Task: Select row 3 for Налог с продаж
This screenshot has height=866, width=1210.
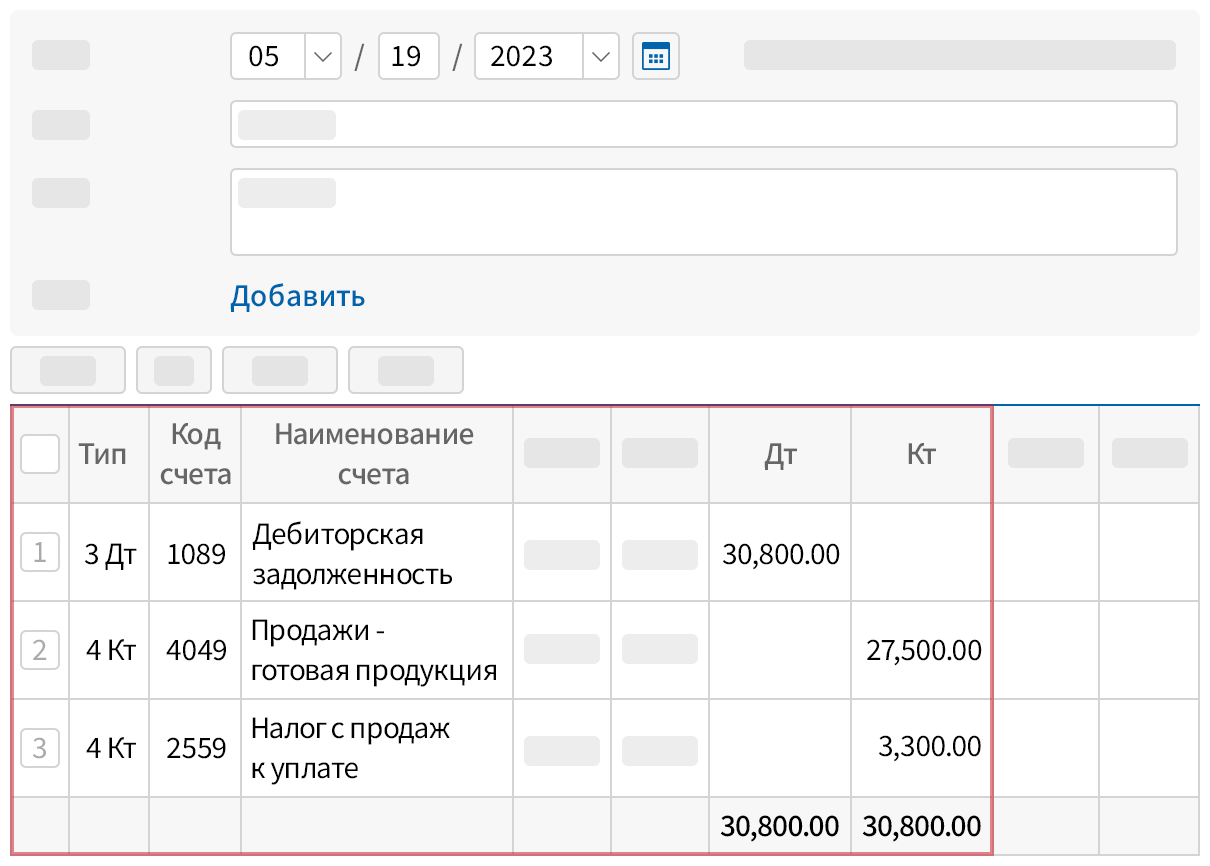Action: pos(40,746)
